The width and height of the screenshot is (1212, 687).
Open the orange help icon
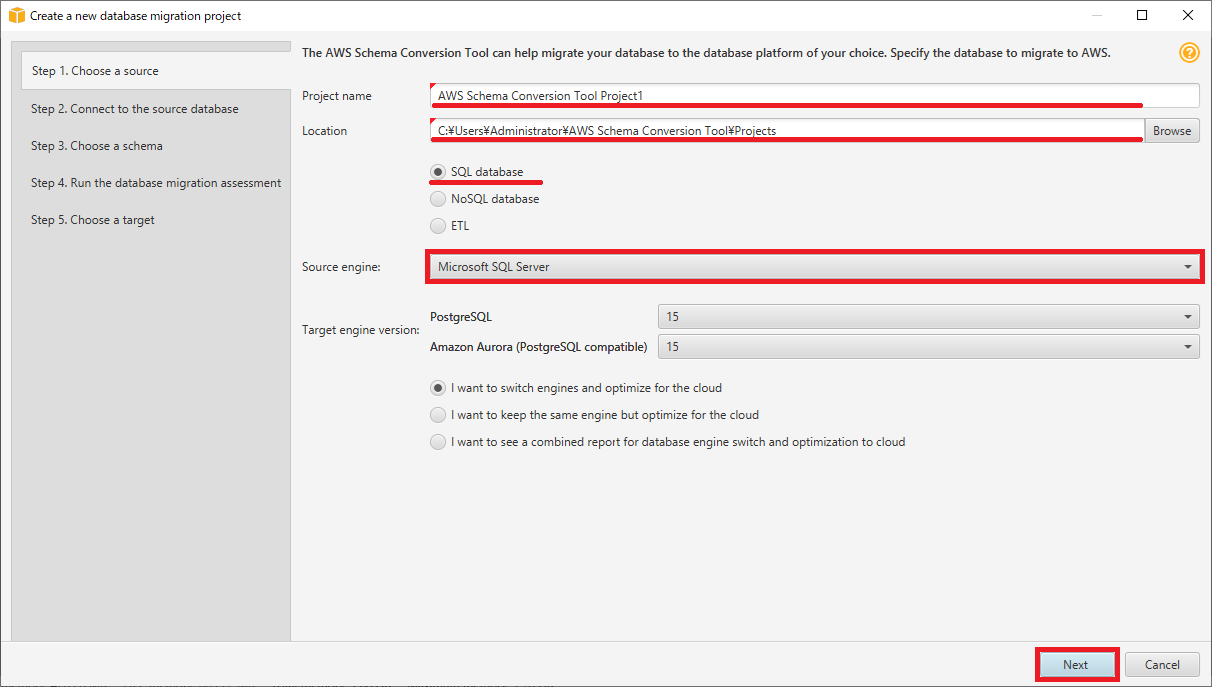point(1189,52)
